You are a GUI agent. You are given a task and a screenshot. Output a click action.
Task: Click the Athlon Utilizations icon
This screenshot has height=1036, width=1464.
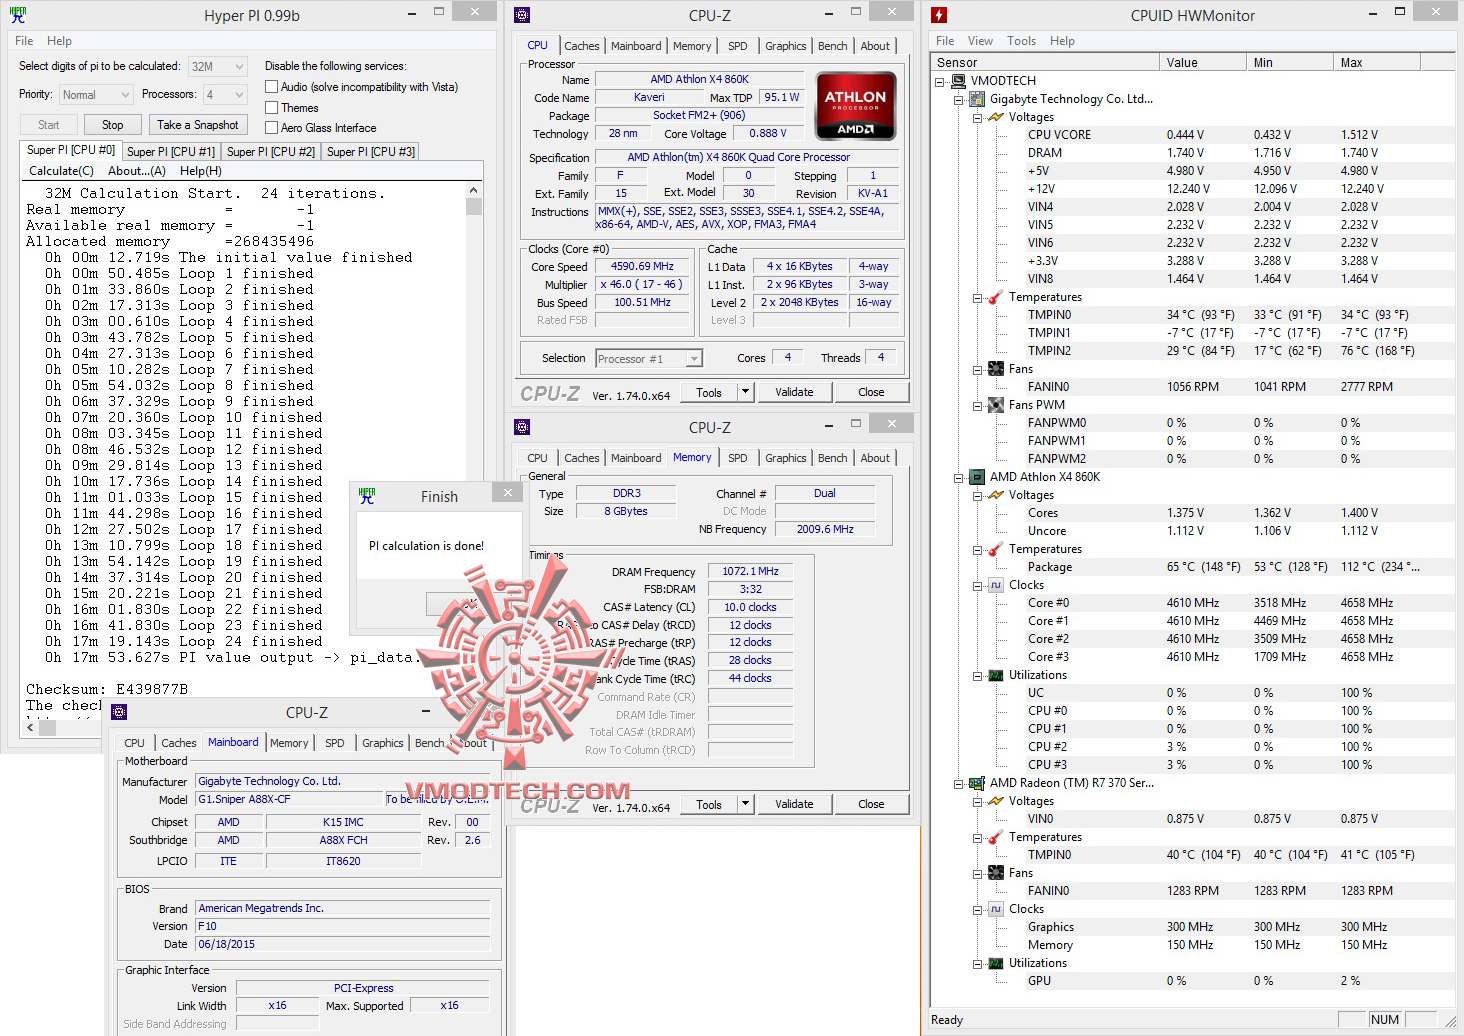(x=995, y=675)
